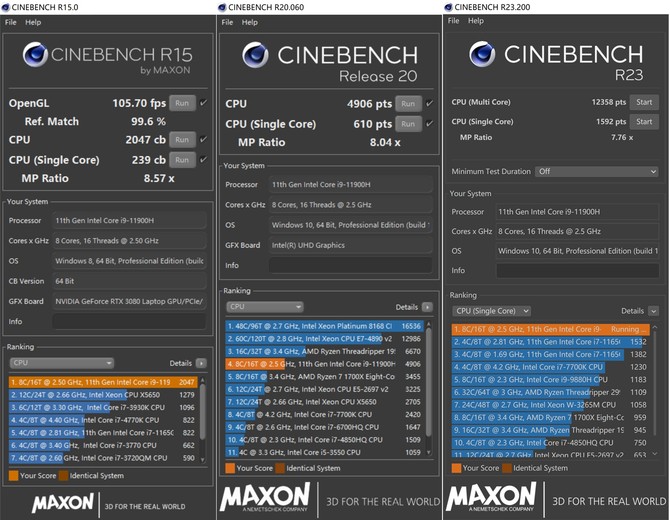Screen dimensions: 670x520
Task: Open the CPU ranking dropdown in R15
Action: (62, 363)
